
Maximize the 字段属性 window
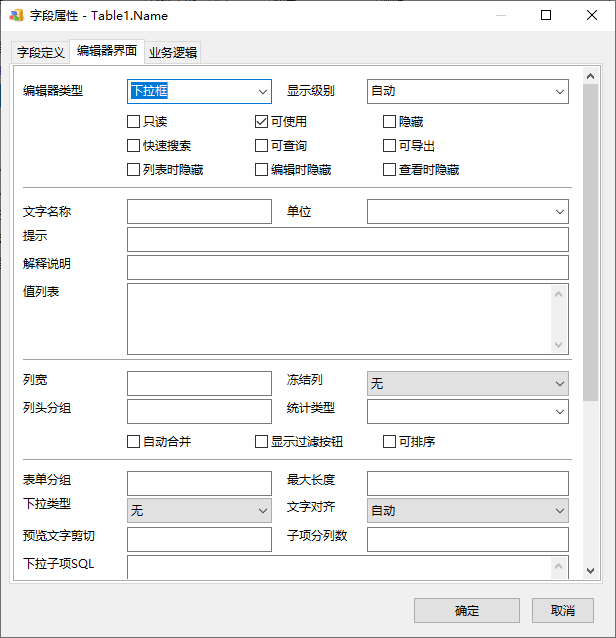click(546, 15)
